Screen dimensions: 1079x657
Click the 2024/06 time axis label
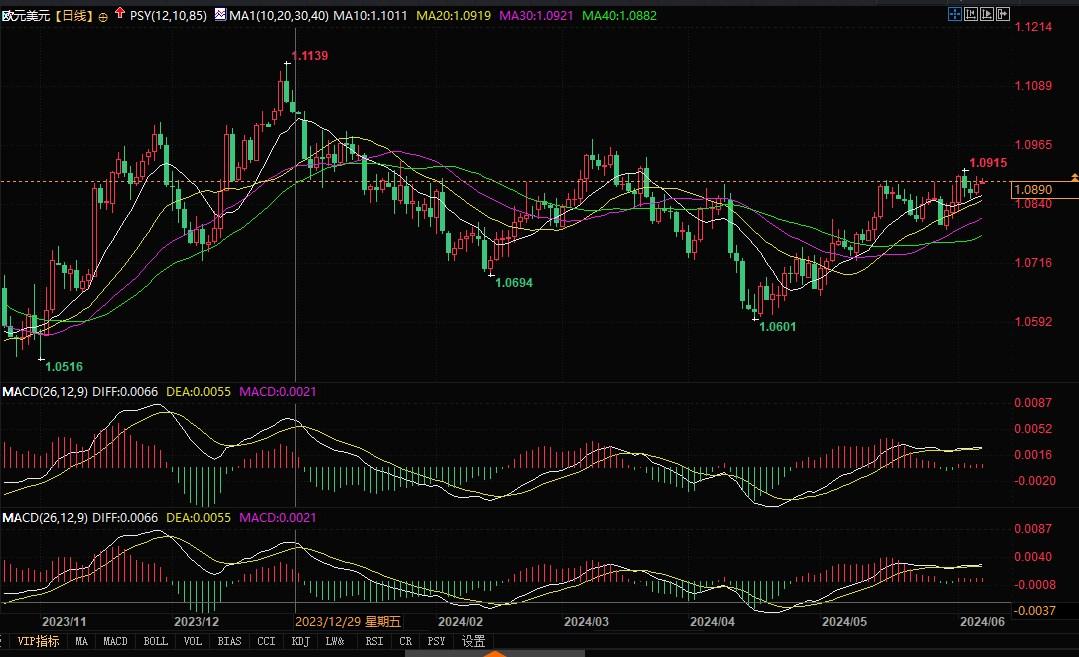tap(983, 621)
